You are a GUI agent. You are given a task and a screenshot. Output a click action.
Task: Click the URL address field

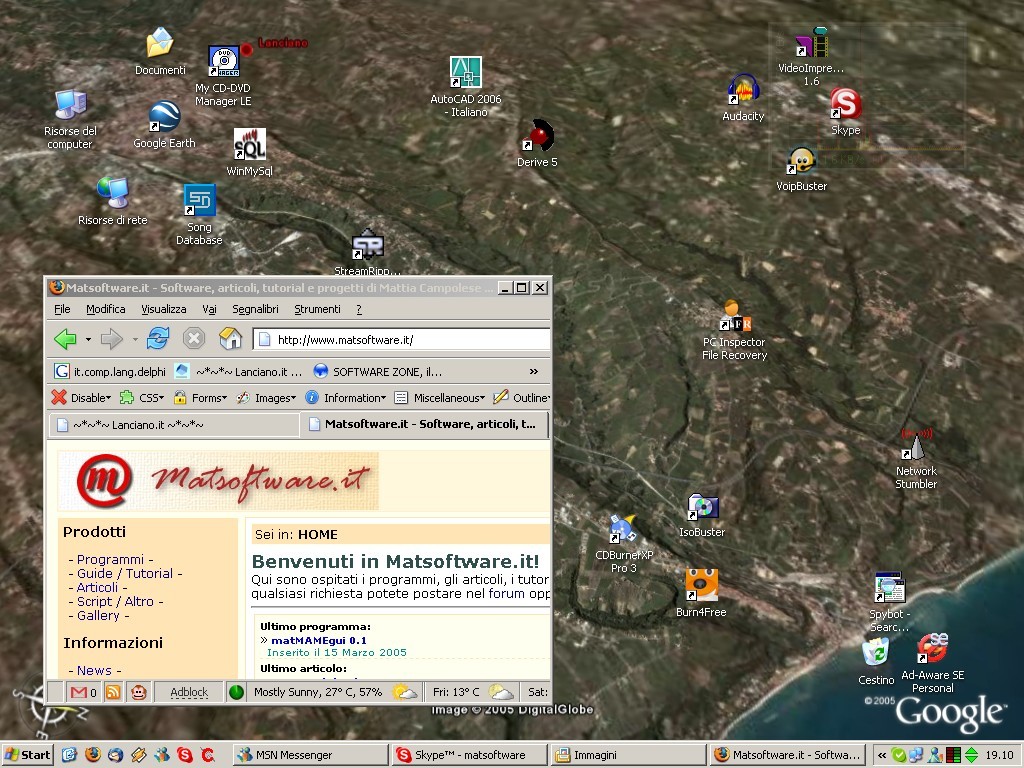coord(402,340)
